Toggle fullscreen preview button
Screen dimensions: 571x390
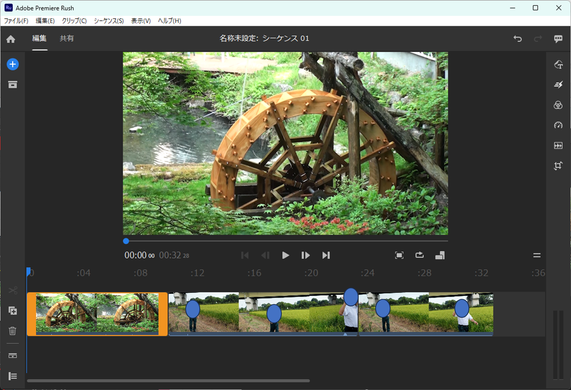point(399,255)
